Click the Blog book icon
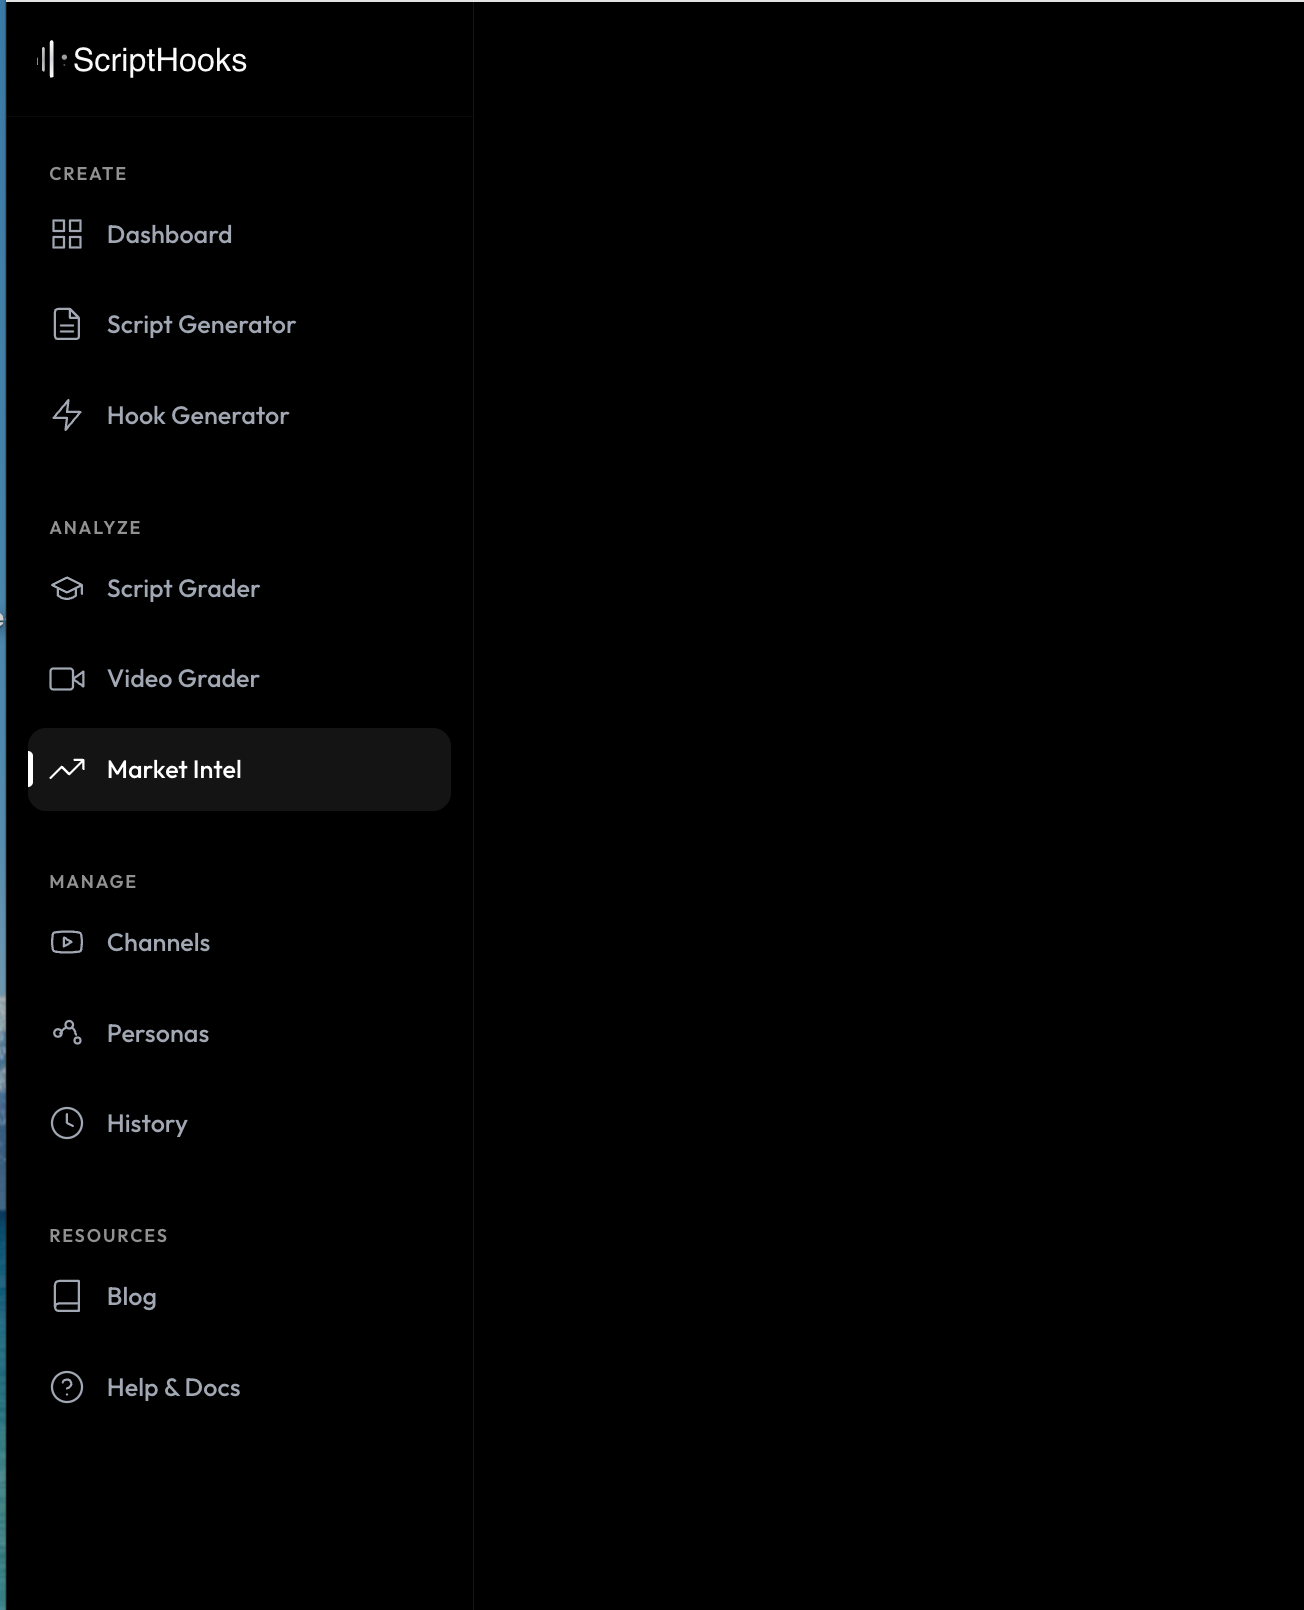Viewport: 1304px width, 1610px height. 67,1296
